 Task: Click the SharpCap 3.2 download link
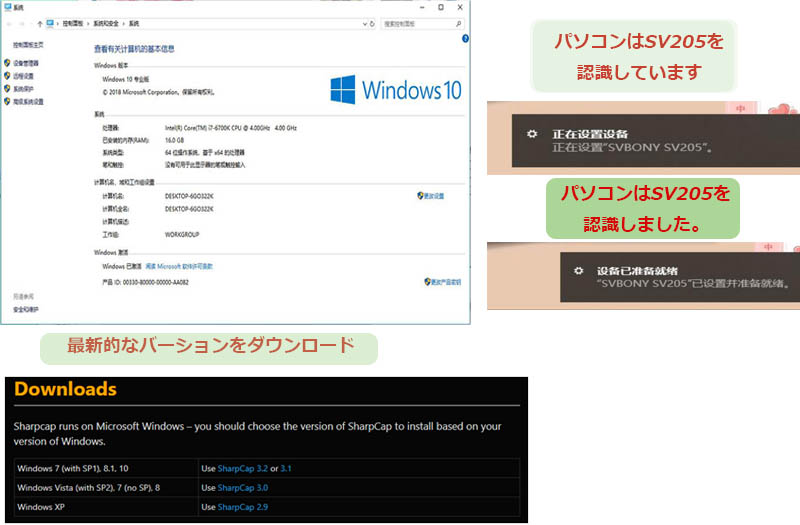tap(246, 467)
